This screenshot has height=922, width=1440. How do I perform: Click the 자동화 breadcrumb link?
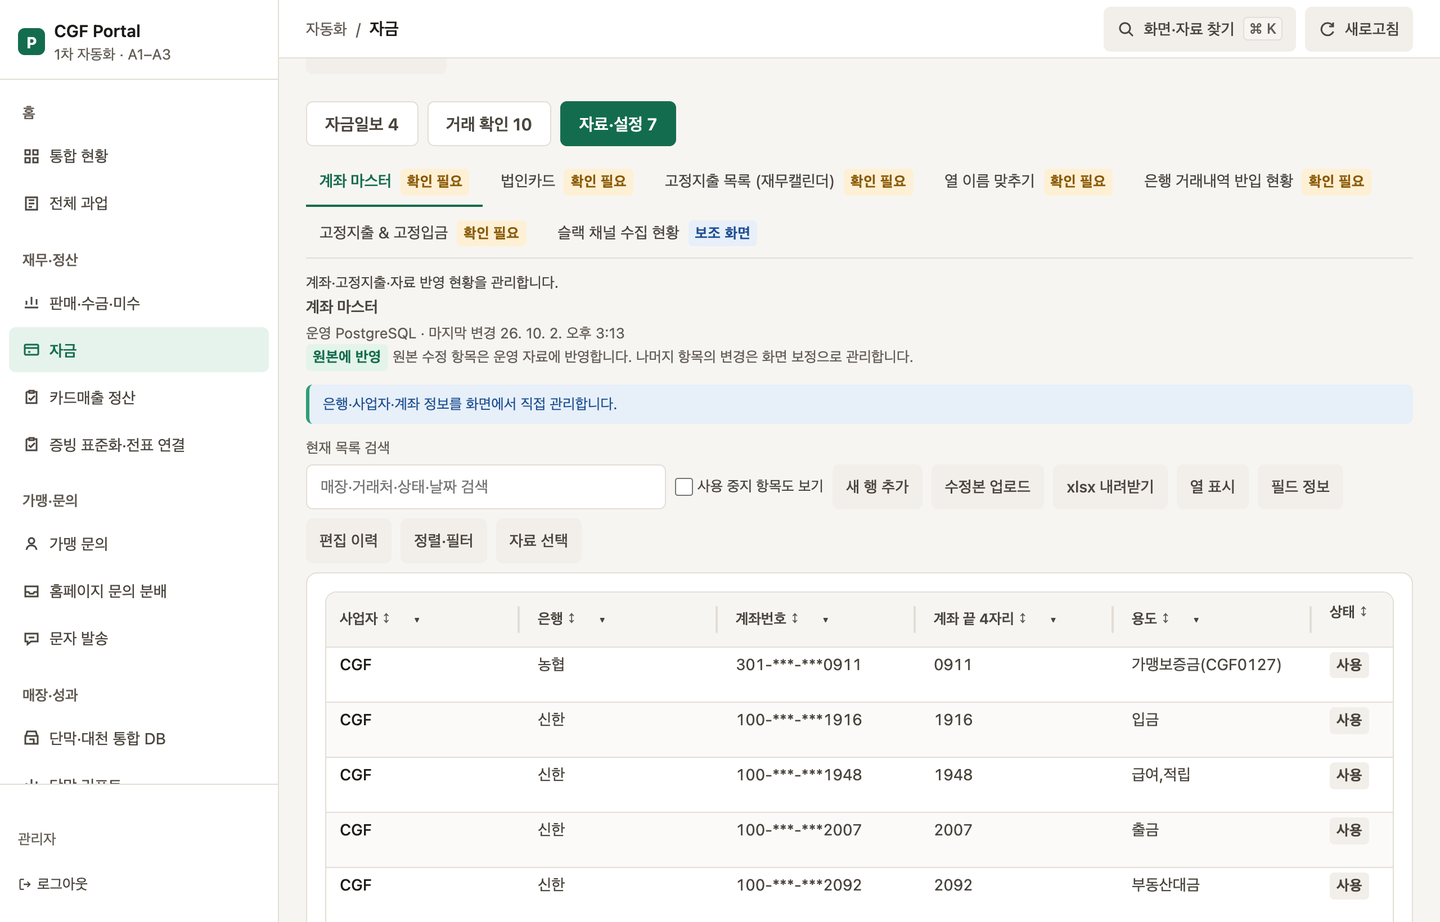coord(326,29)
